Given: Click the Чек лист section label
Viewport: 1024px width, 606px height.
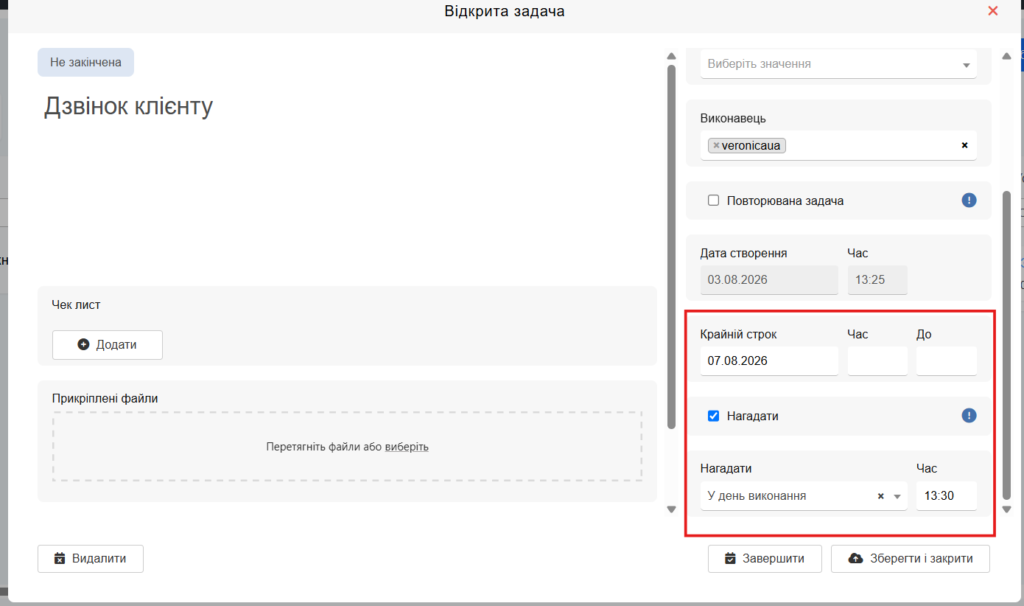Looking at the screenshot, I should click(76, 305).
